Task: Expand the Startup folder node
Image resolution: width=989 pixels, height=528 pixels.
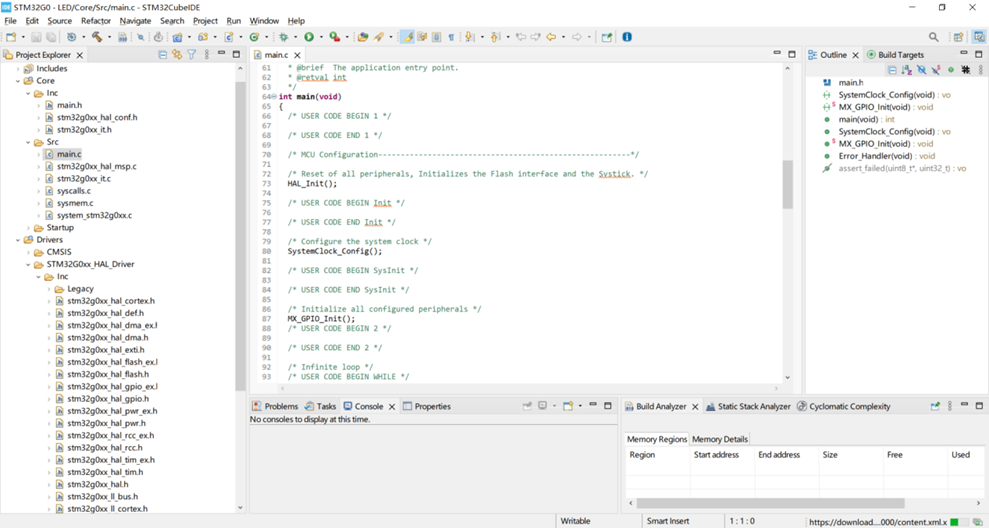Action: click(x=28, y=228)
